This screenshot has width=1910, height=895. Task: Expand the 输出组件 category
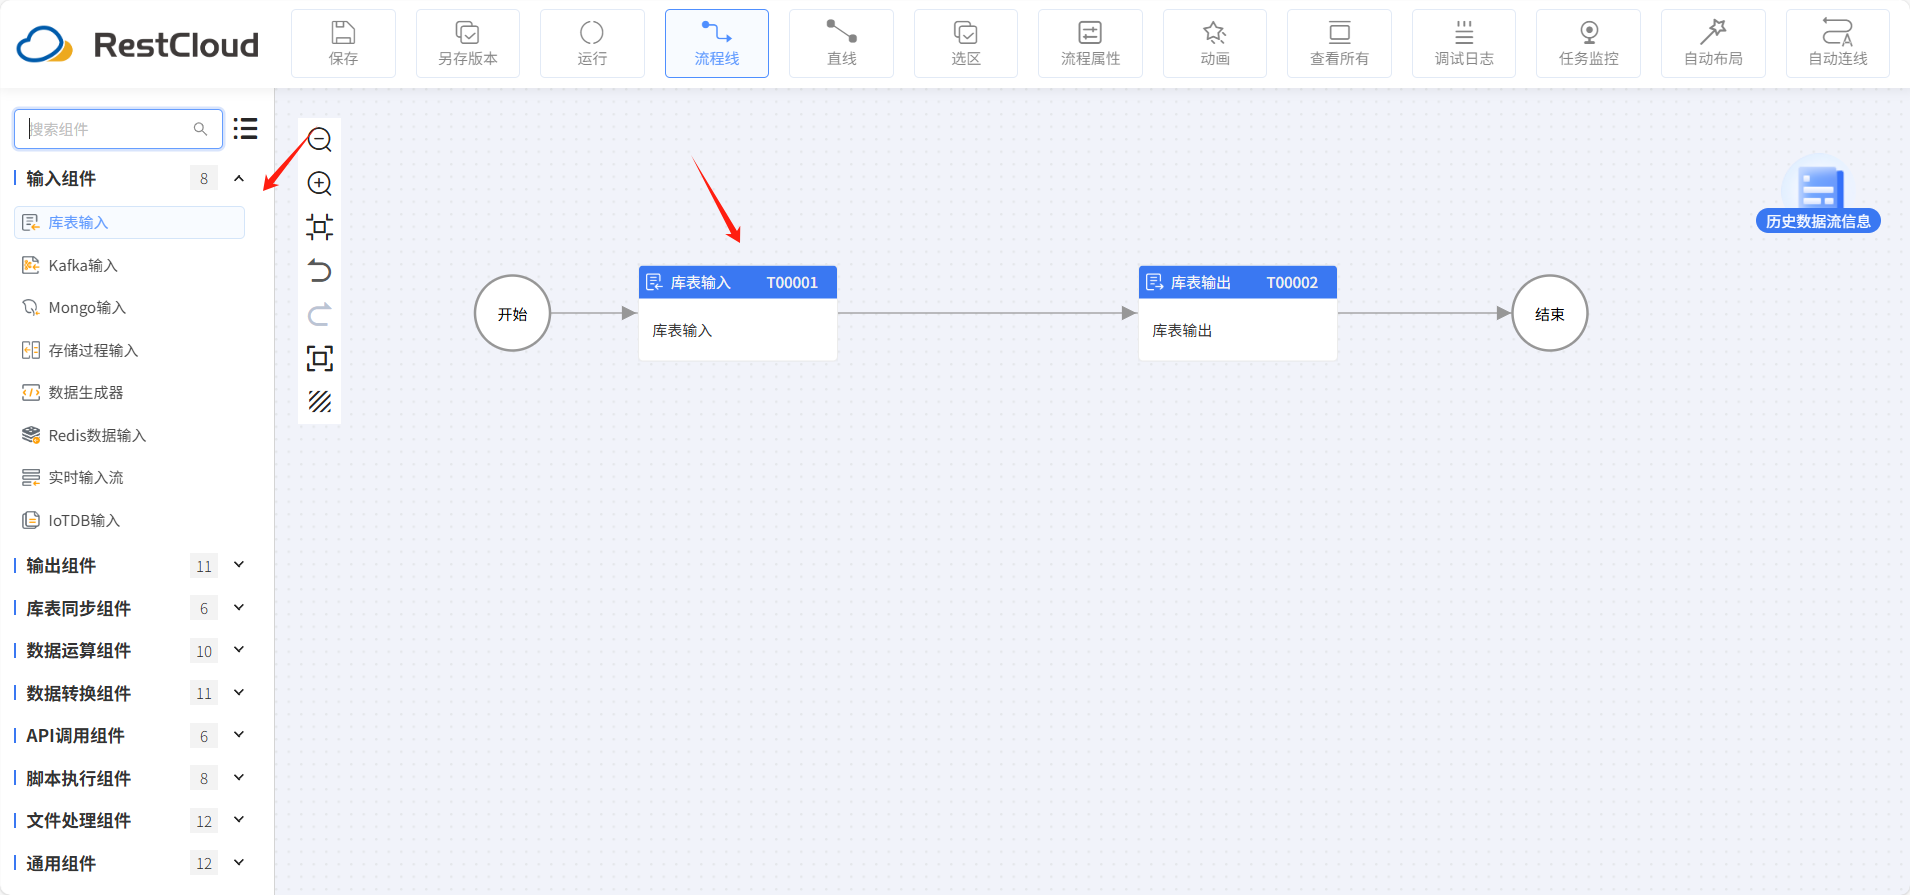(239, 565)
